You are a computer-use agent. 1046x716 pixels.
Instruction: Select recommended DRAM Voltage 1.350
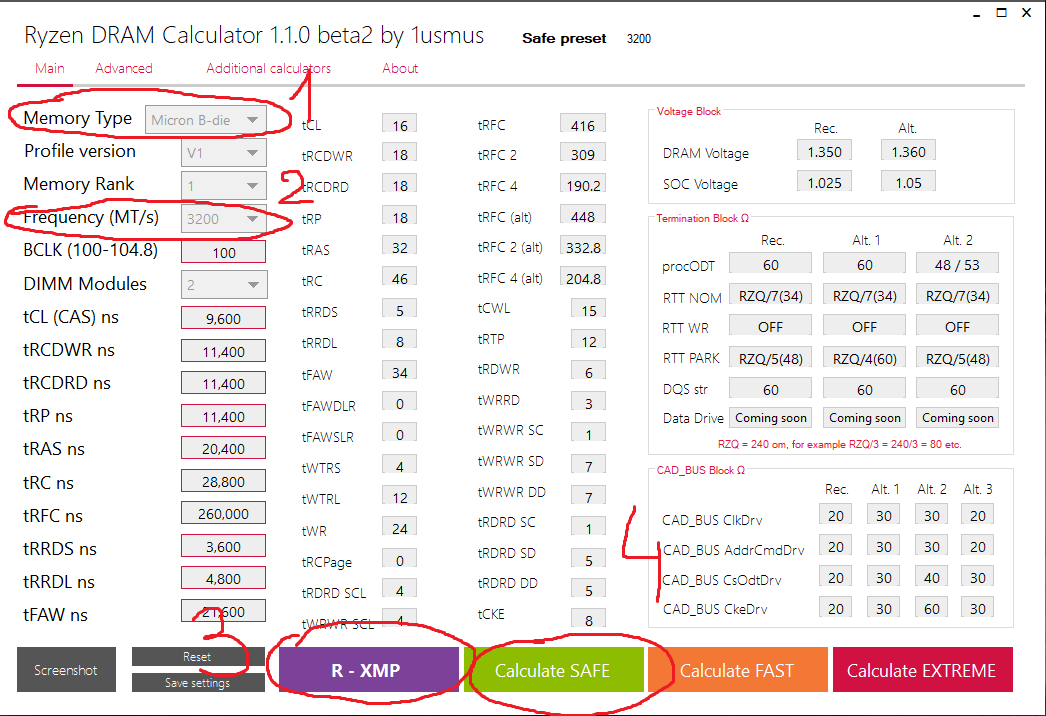coord(825,151)
